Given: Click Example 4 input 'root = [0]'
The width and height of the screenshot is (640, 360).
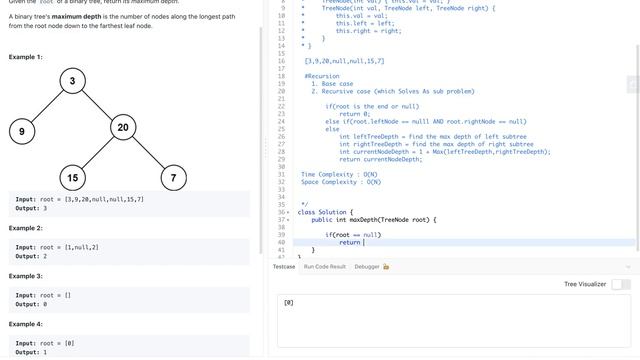Looking at the screenshot, I should point(57,343).
